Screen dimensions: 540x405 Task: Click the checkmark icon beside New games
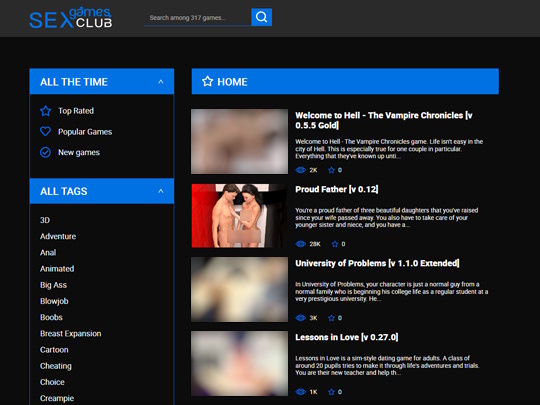45,152
